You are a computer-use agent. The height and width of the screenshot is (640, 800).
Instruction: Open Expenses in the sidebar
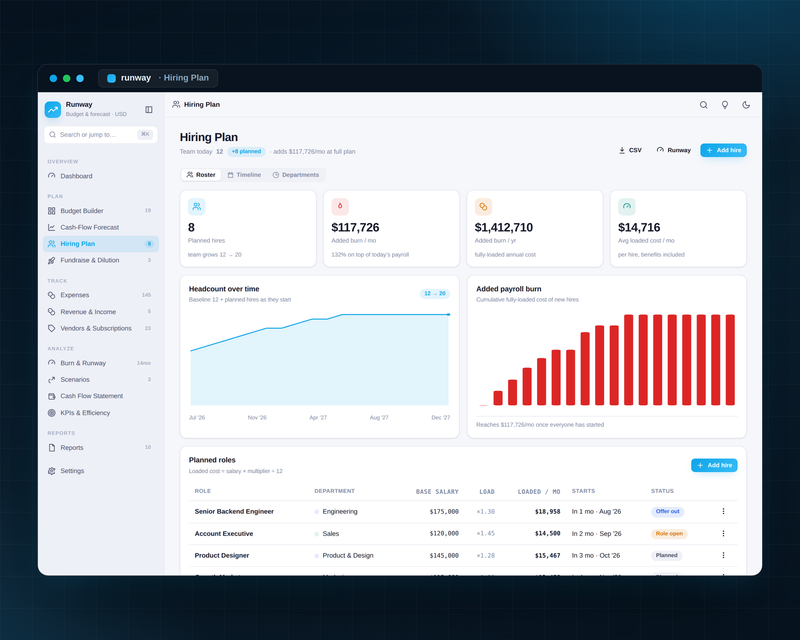pos(101,295)
